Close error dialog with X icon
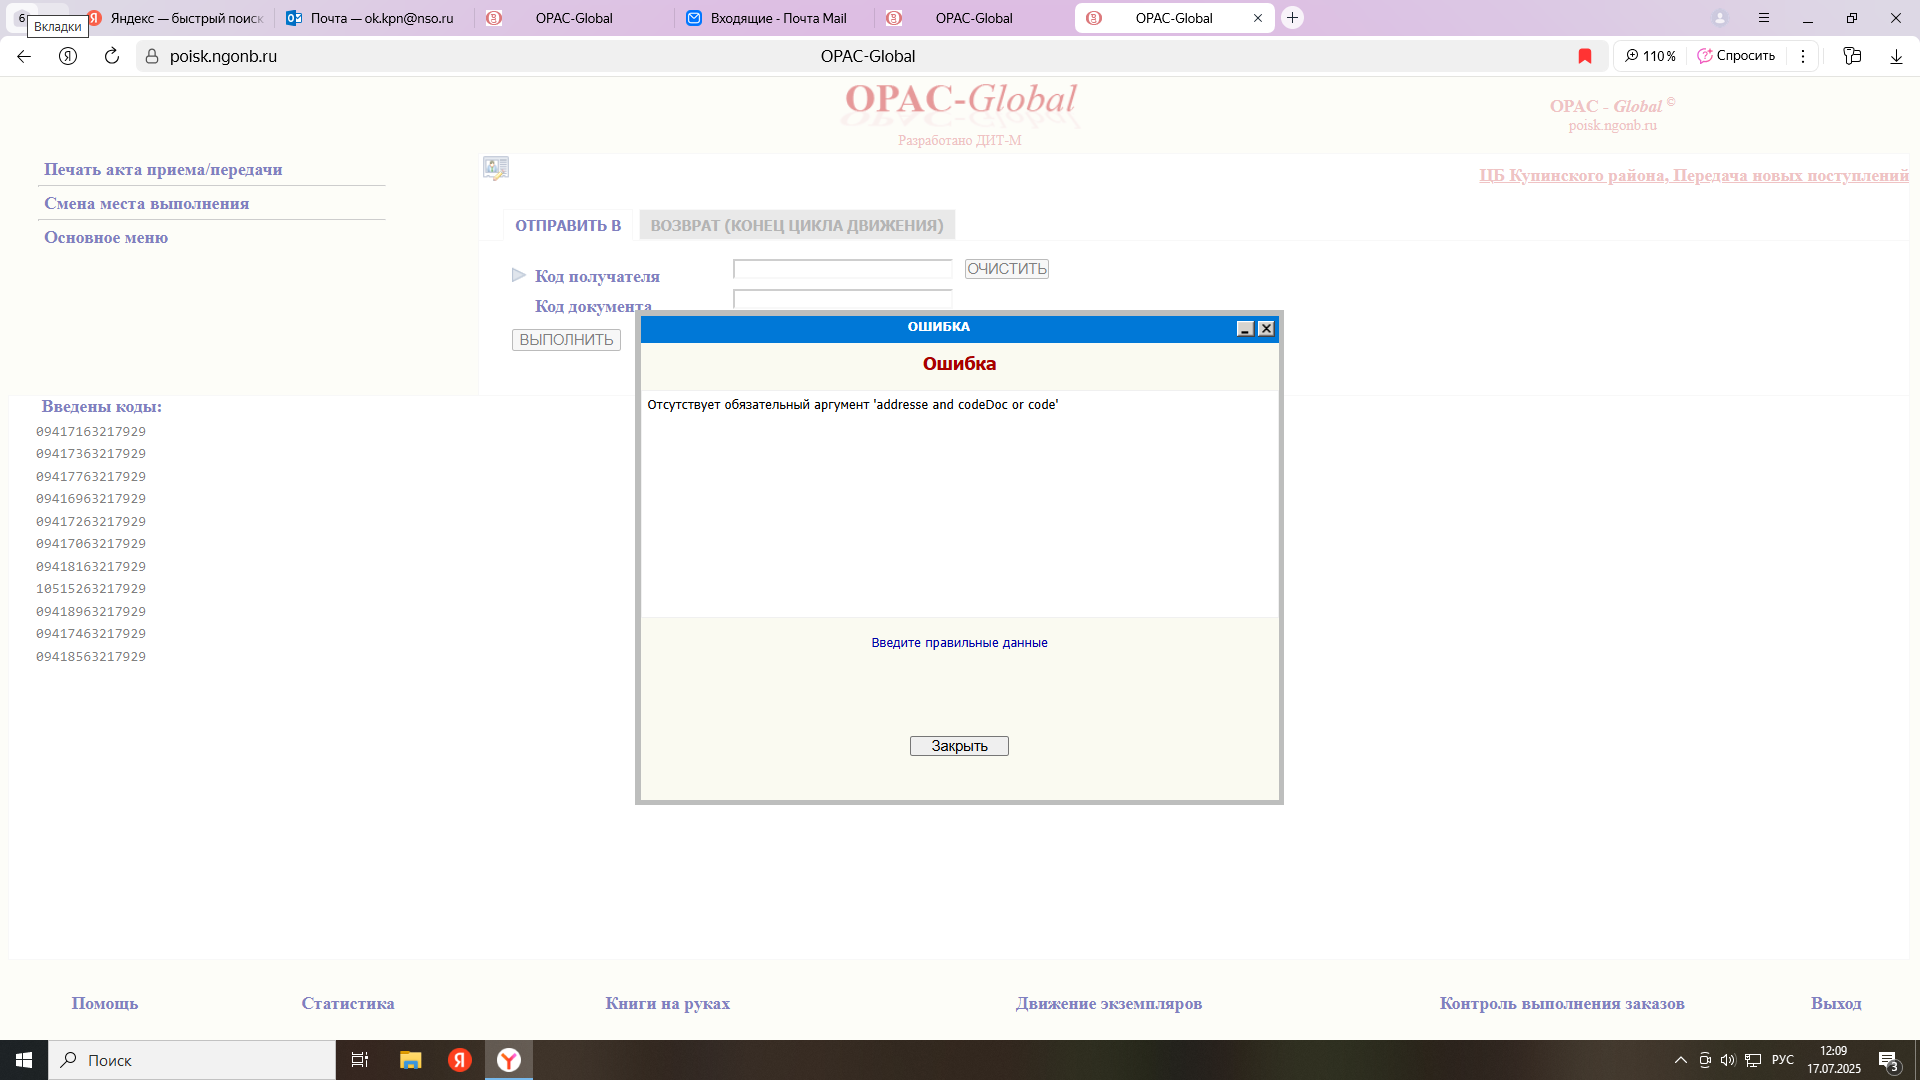This screenshot has width=1920, height=1080. click(x=1266, y=329)
